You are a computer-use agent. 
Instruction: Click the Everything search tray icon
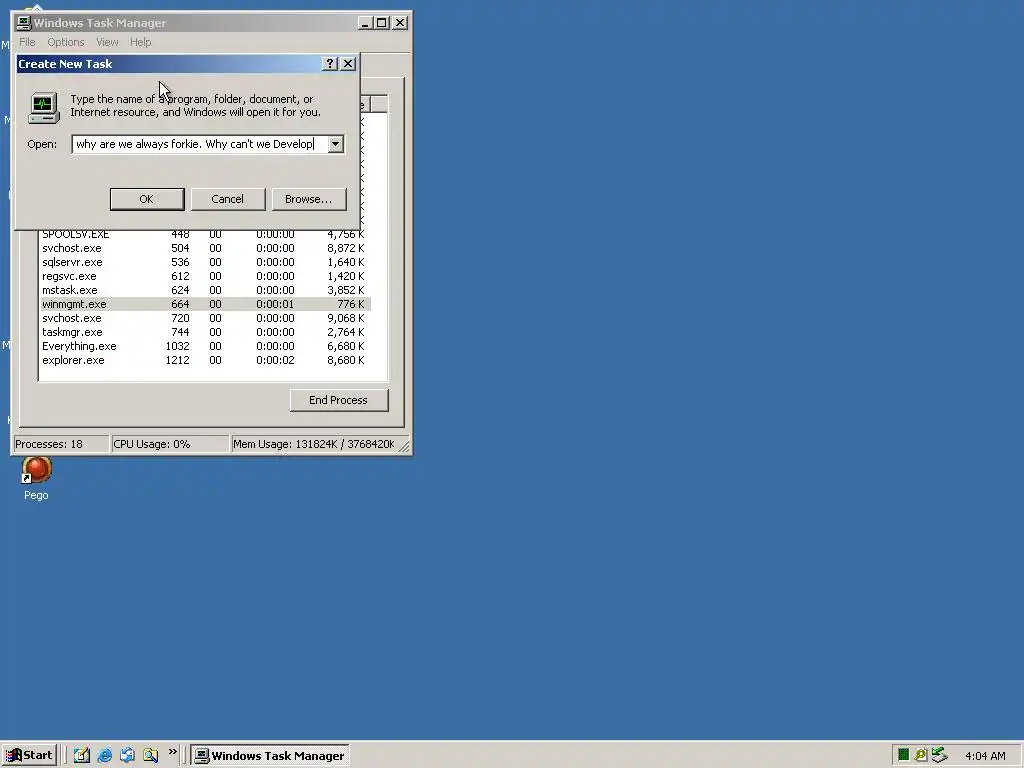point(921,755)
